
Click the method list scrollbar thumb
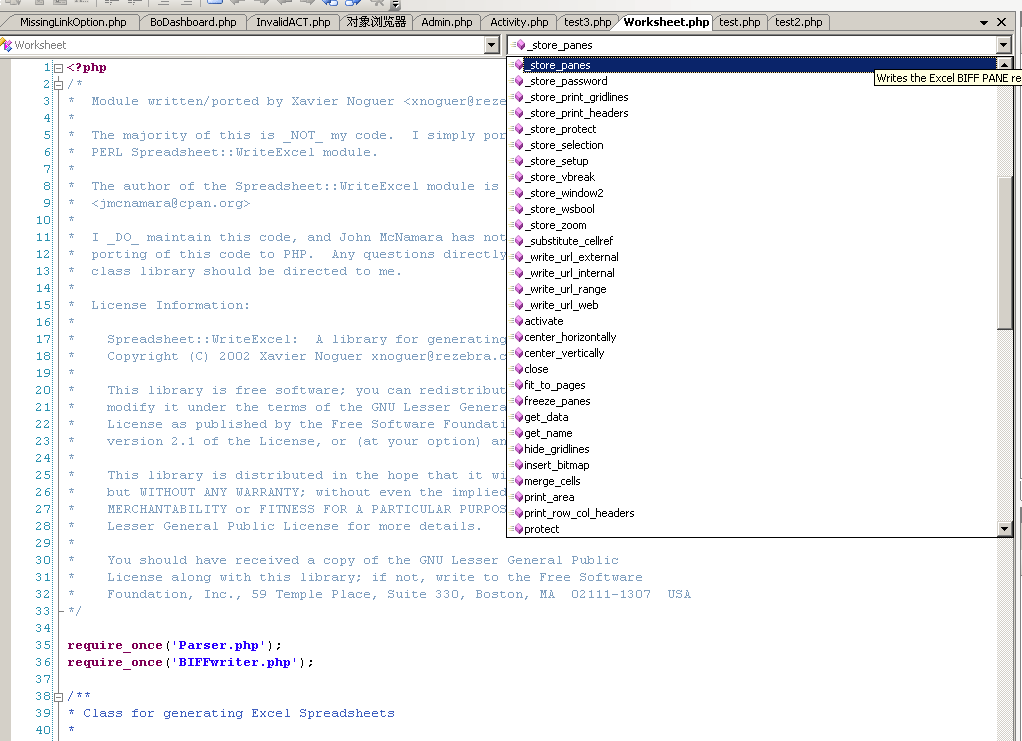point(1005,250)
